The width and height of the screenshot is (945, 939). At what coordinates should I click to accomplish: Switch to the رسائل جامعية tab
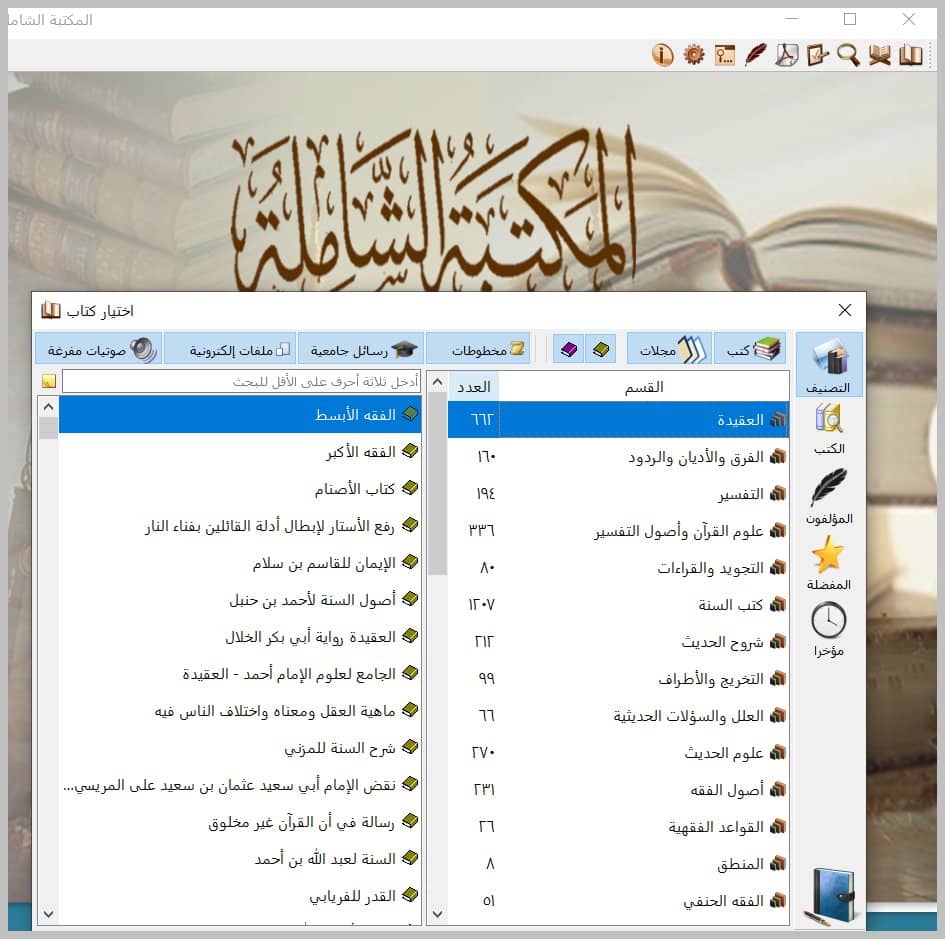click(362, 349)
